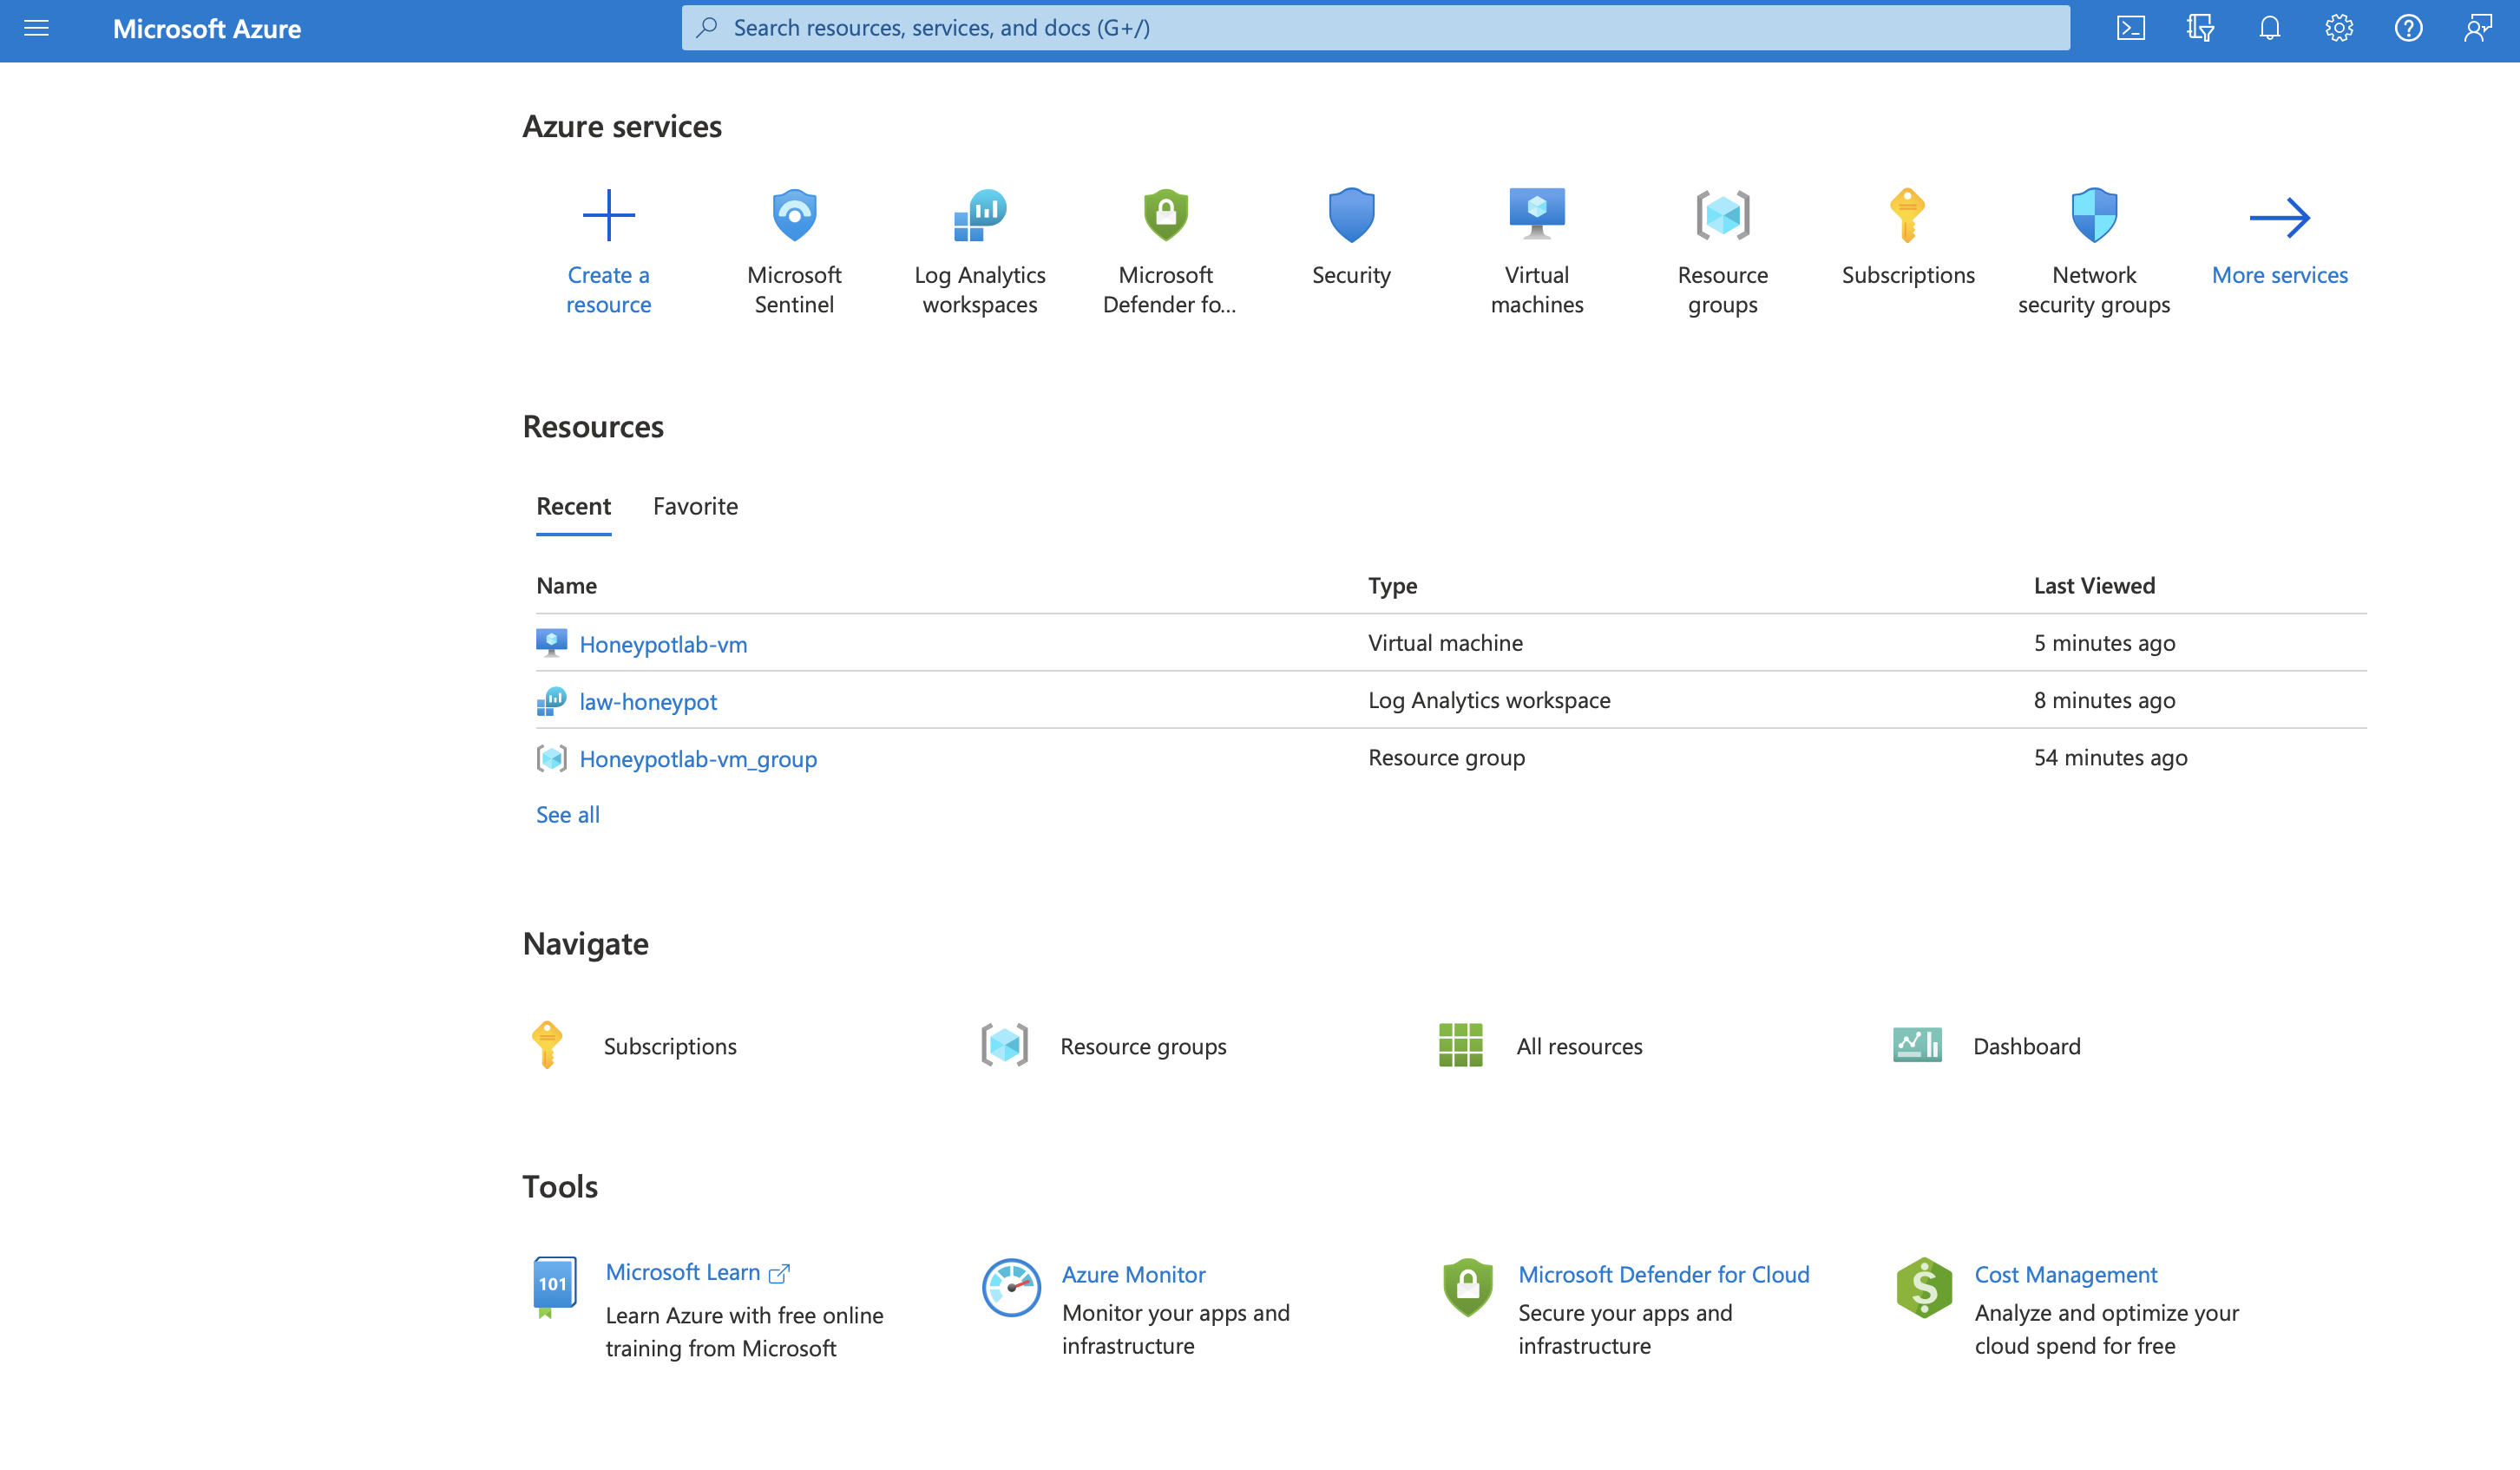The image size is (2520, 1470).
Task: Open the Feedback icon in header
Action: pos(2478,28)
